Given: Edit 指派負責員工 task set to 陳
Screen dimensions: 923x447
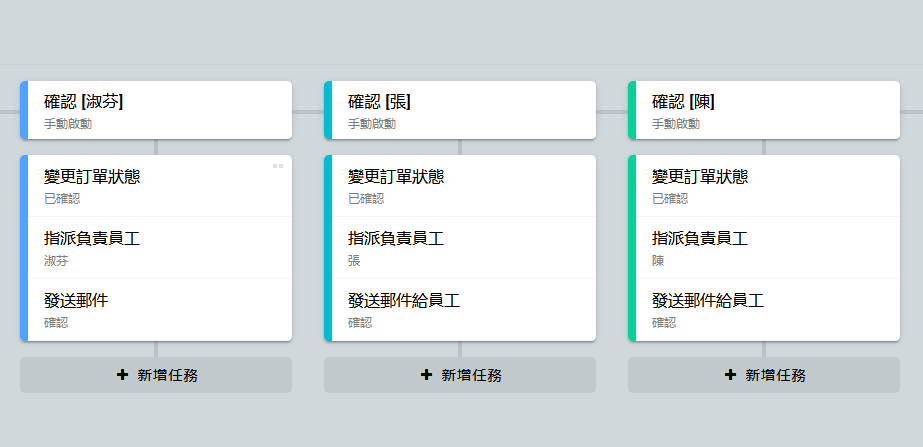Looking at the screenshot, I should [766, 248].
